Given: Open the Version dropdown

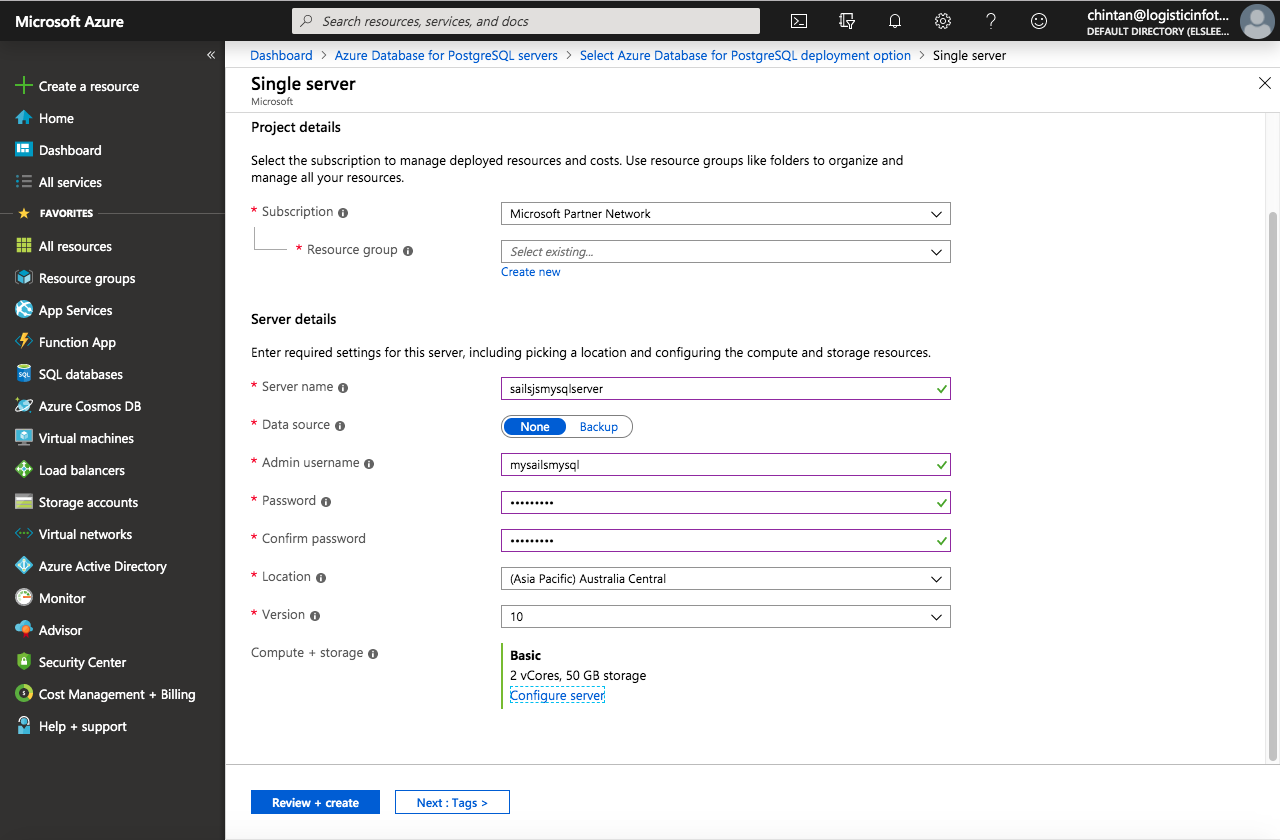Looking at the screenshot, I should pyautogui.click(x=725, y=616).
